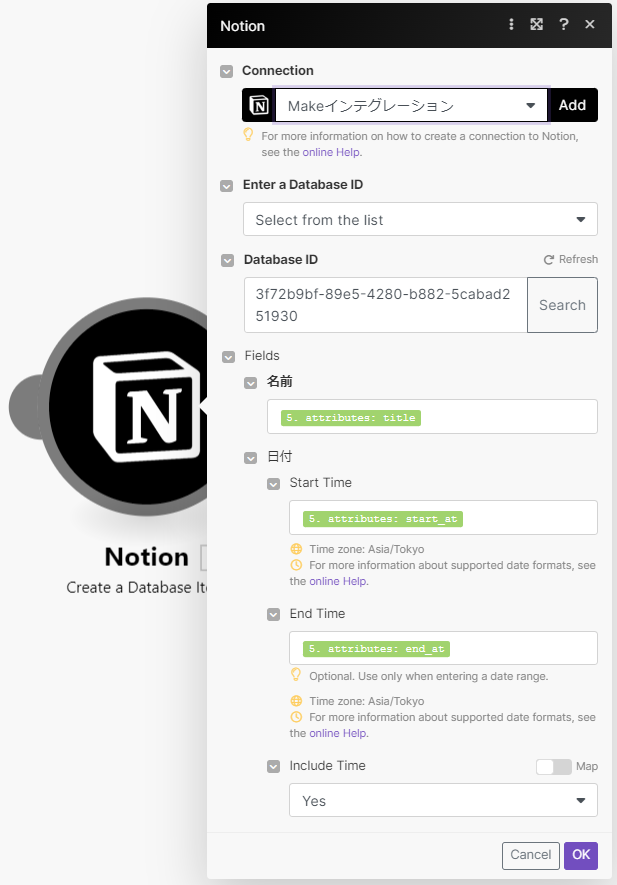Click the Add connection button
The height and width of the screenshot is (885, 617).
[573, 105]
